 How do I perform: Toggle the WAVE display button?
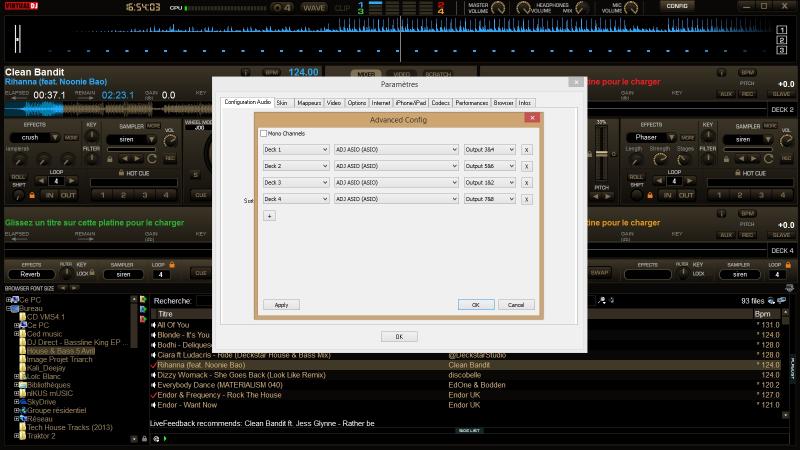pos(314,7)
